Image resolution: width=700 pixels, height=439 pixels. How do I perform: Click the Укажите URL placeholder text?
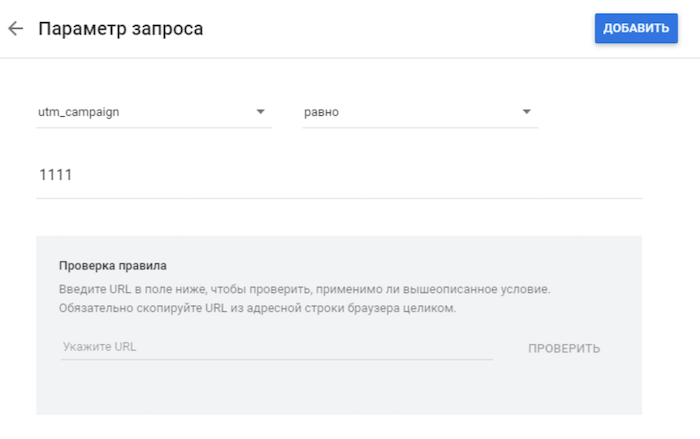coord(100,347)
